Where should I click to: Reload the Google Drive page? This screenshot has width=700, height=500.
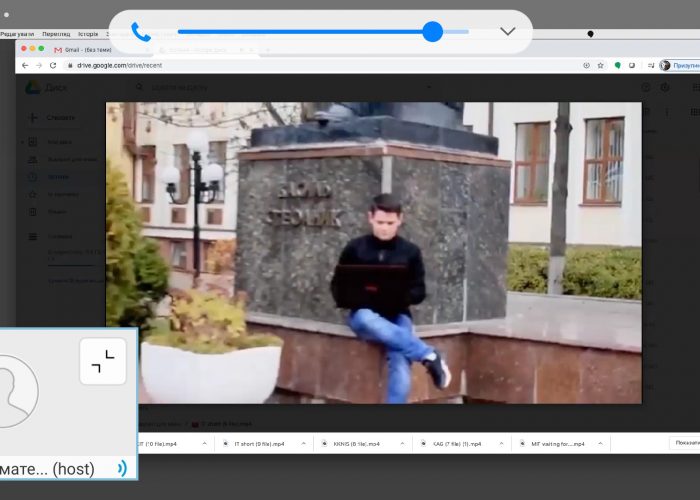(53, 65)
